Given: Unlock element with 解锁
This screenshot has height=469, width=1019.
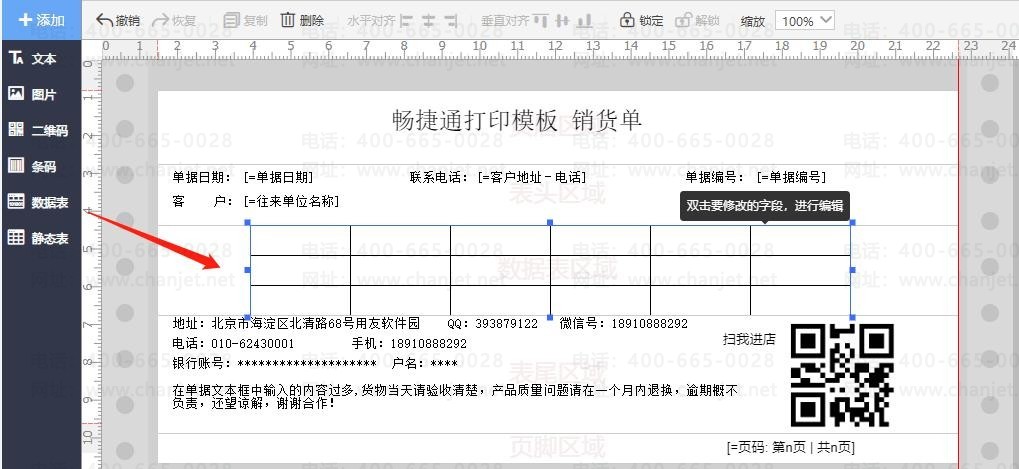Looking at the screenshot, I should [x=697, y=21].
